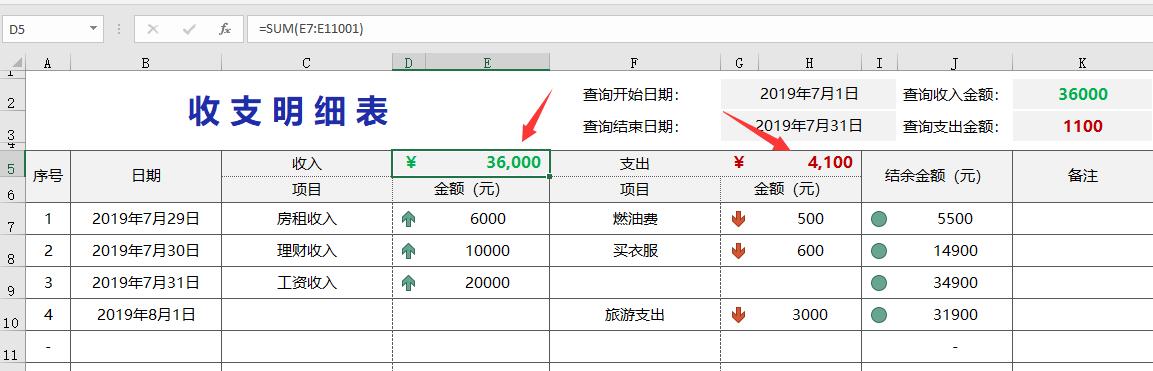Click the 查询收入金额 value 36000

pos(1082,94)
